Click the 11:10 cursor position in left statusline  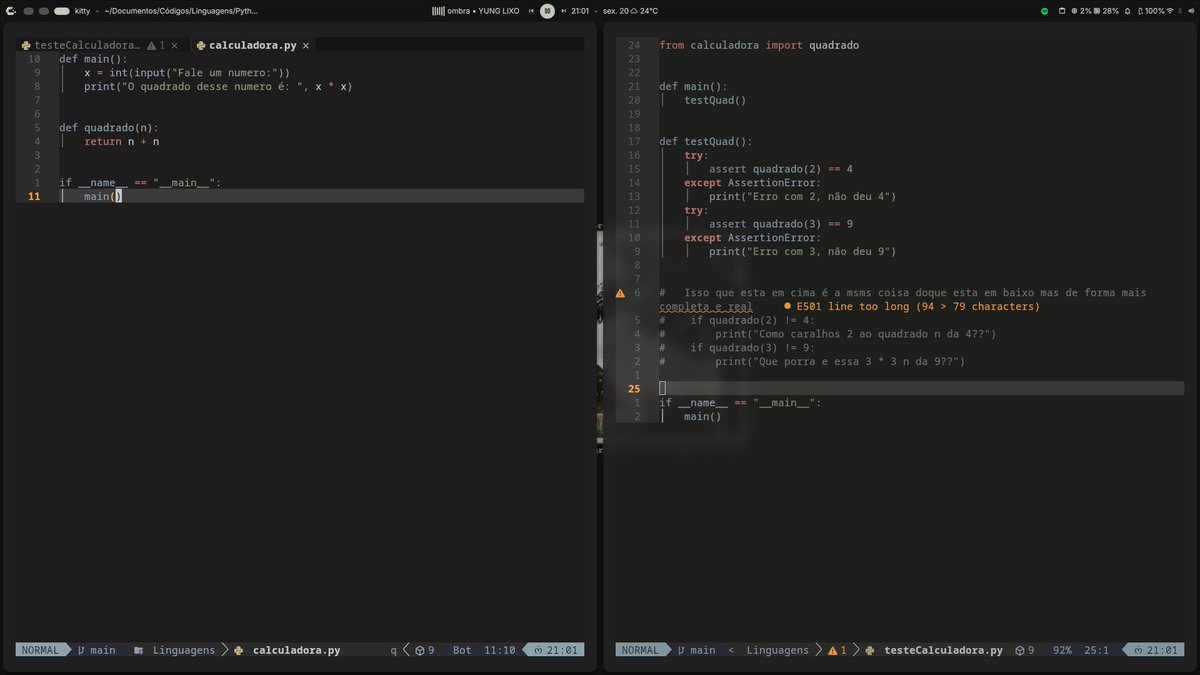pos(500,650)
